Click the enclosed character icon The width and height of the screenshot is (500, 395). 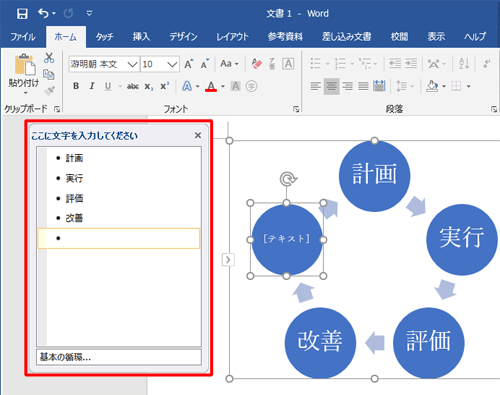point(251,86)
